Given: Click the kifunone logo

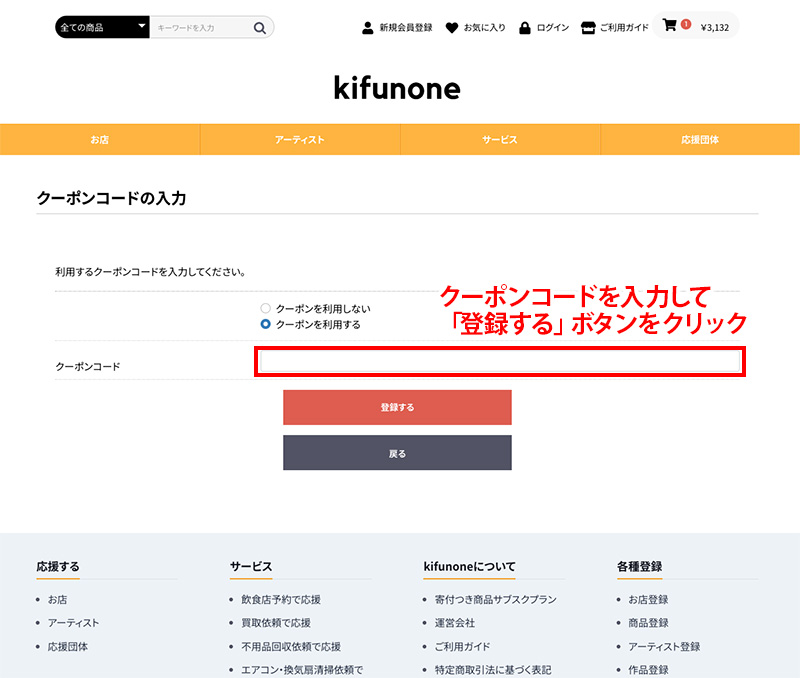Looking at the screenshot, I should 397,88.
